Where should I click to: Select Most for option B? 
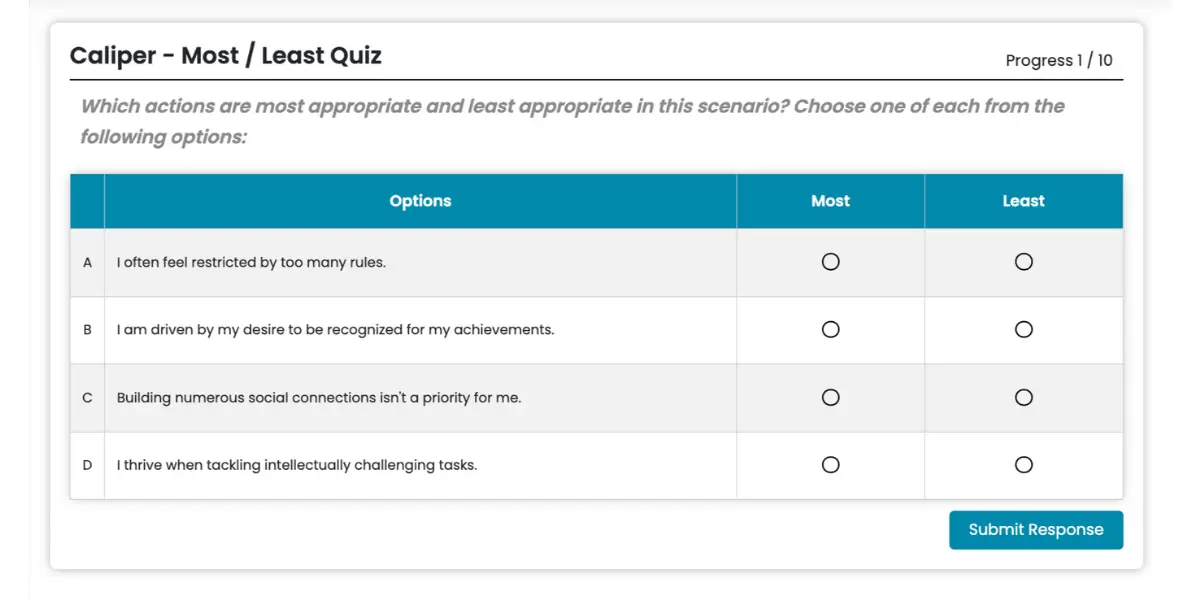830,330
